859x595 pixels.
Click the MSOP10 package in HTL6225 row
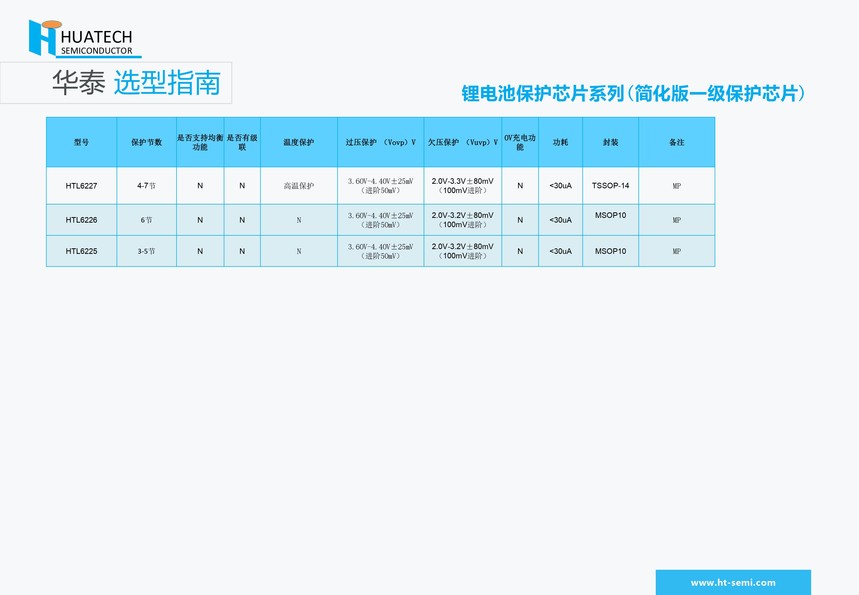click(x=611, y=251)
